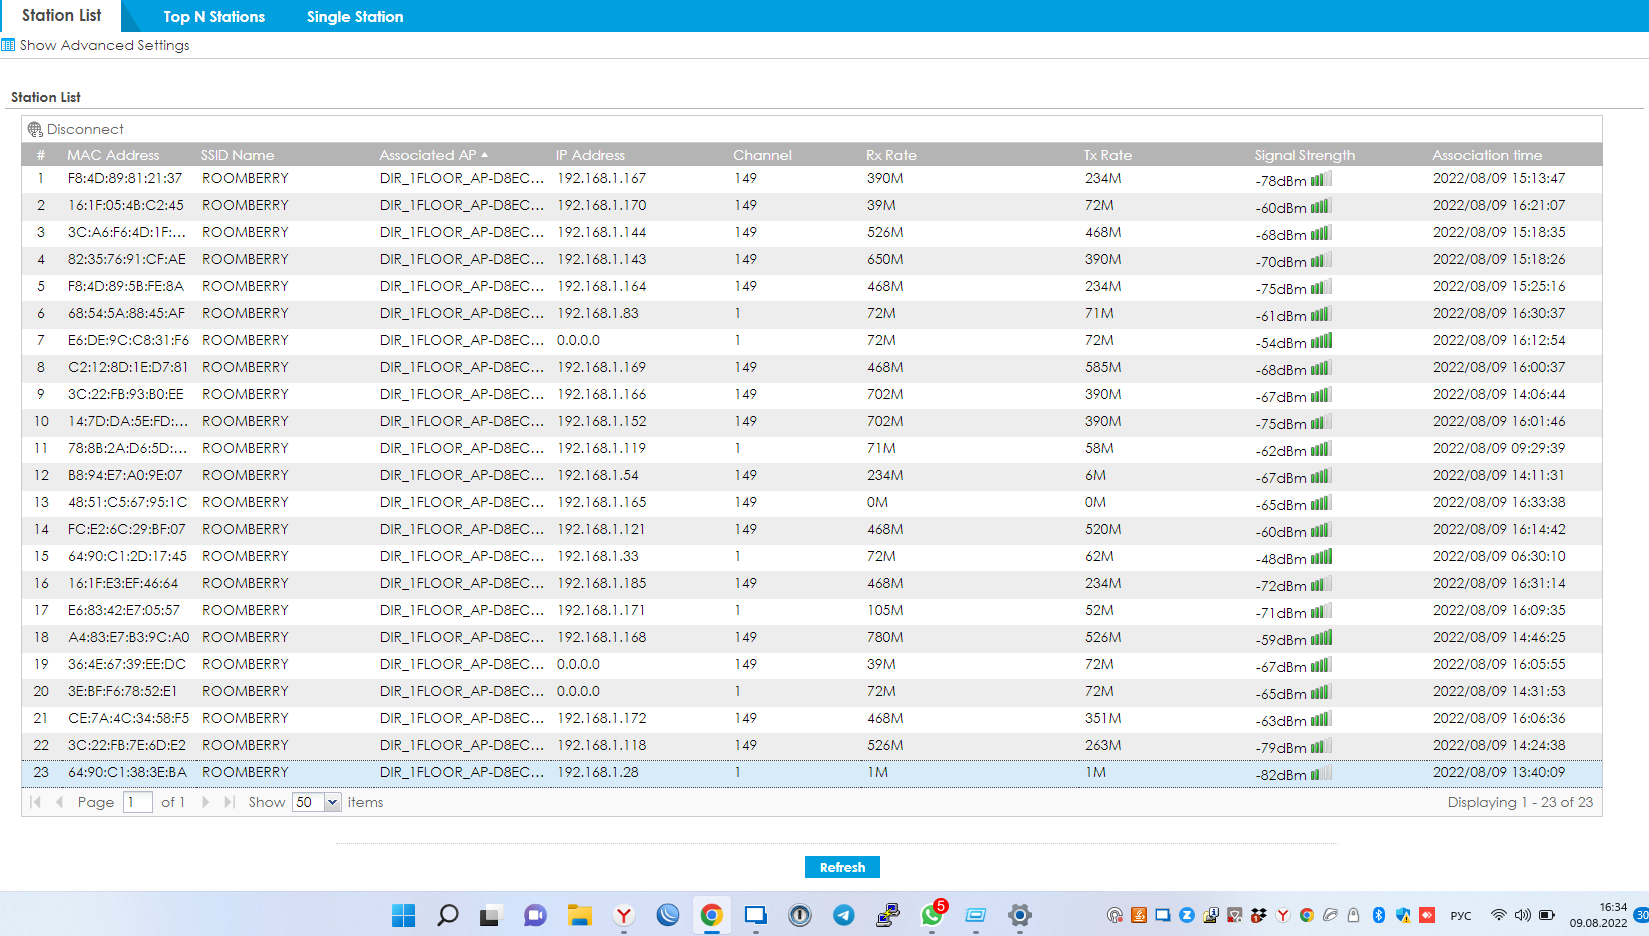Sort by the Associated AP column header

click(x=433, y=155)
